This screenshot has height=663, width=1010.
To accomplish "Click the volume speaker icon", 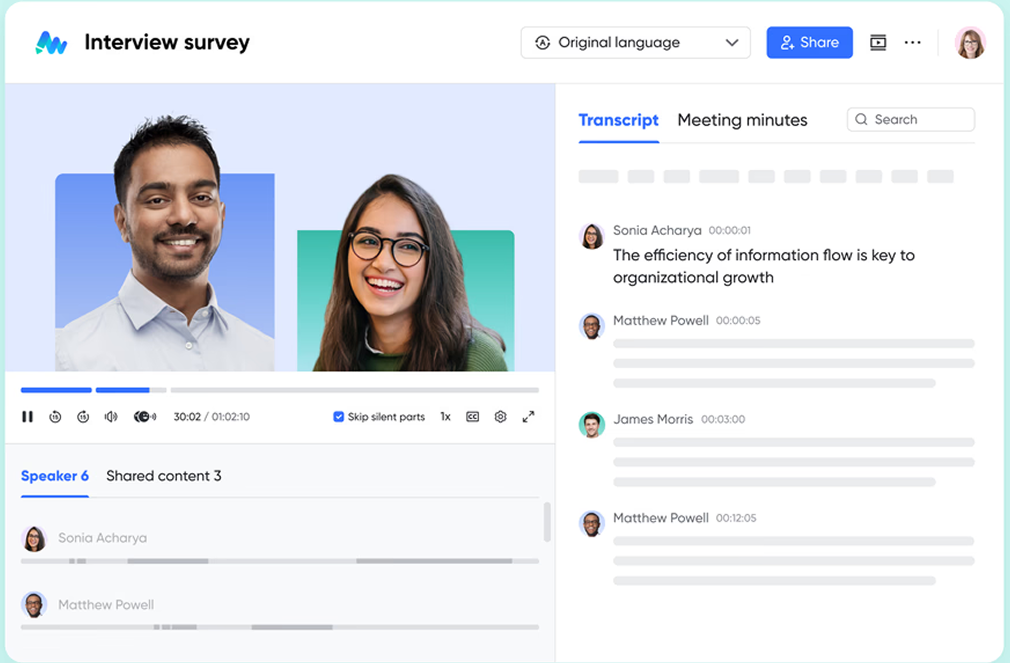I will [111, 417].
